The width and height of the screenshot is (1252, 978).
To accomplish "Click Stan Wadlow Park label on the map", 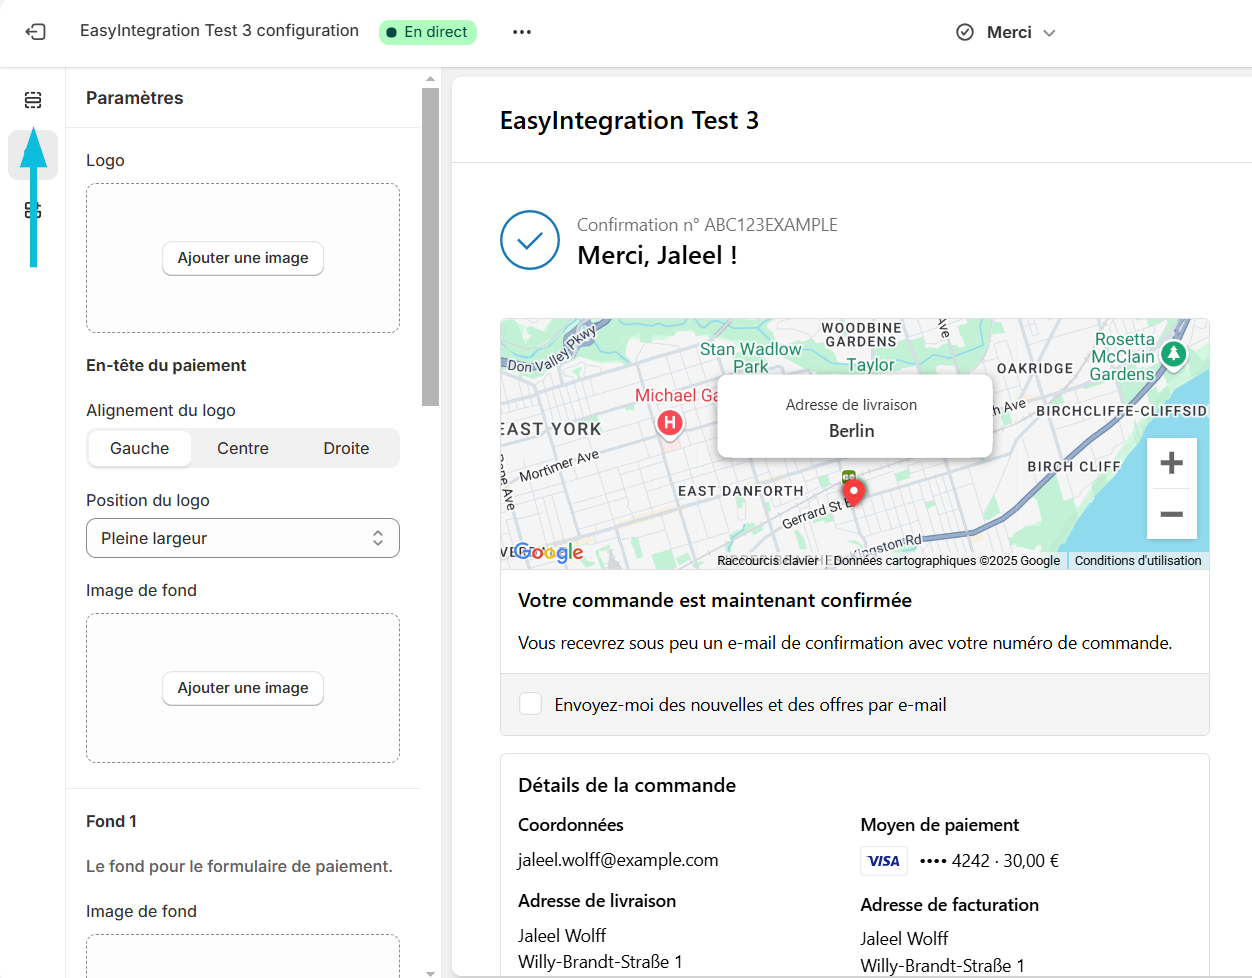I will (751, 358).
